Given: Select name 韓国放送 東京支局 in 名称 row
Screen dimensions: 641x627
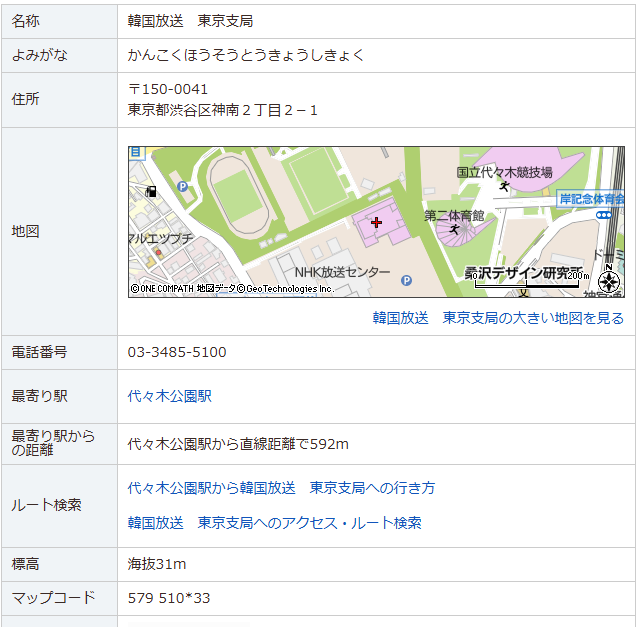Looking at the screenshot, I should tap(191, 21).
